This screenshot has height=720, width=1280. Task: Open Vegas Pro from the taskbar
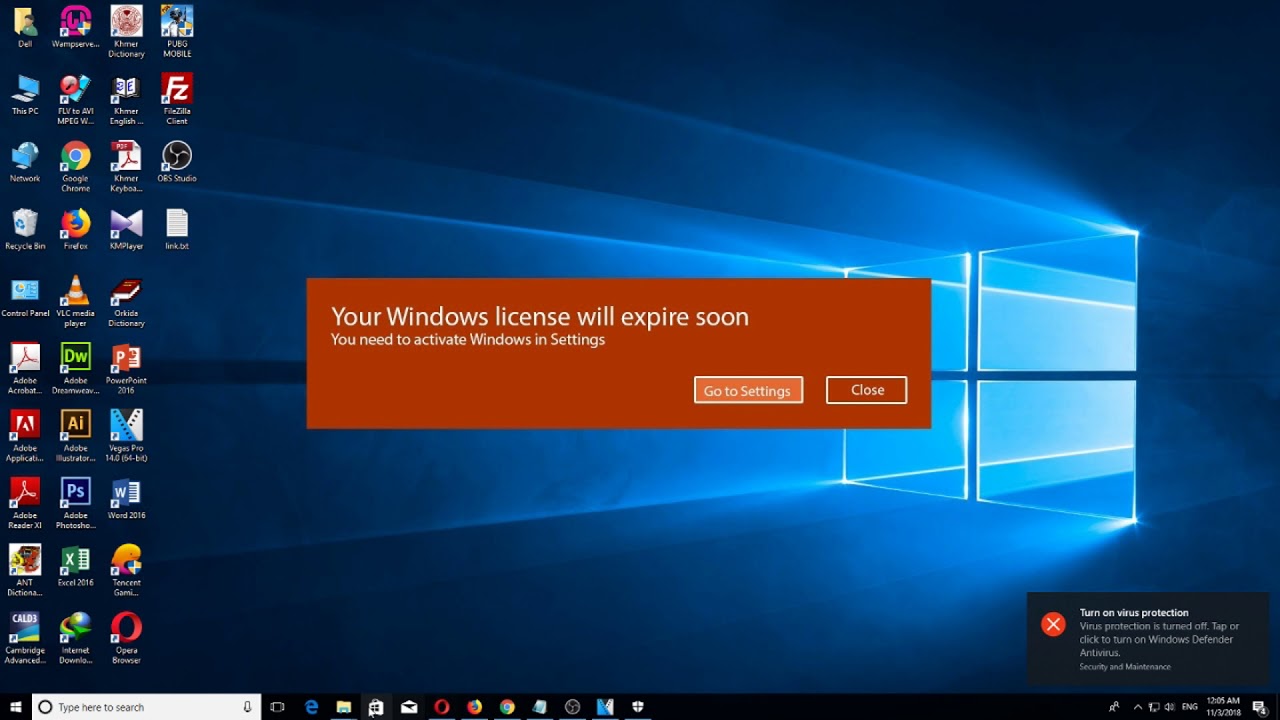coord(605,707)
